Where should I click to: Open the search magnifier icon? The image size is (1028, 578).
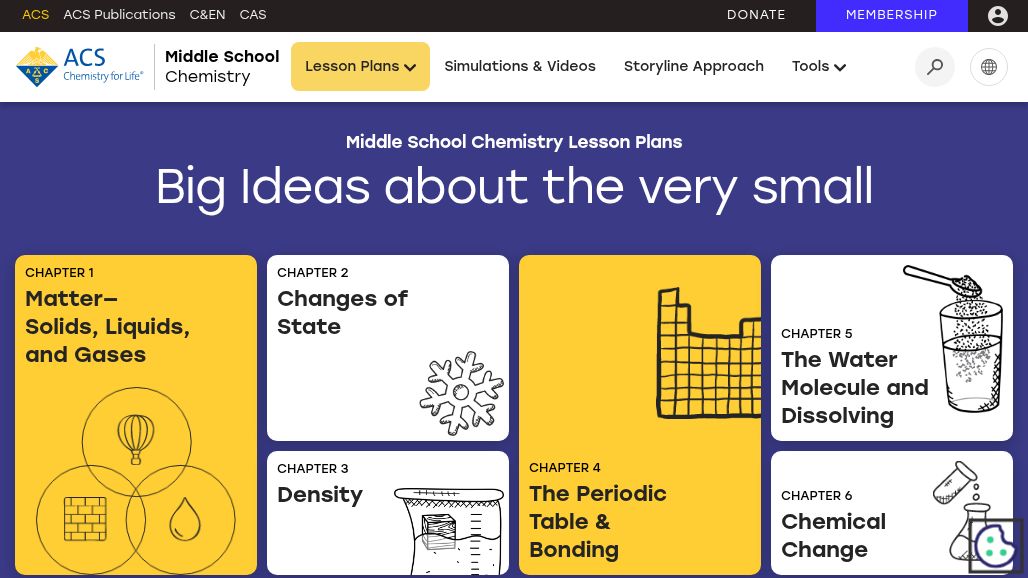[x=935, y=67]
